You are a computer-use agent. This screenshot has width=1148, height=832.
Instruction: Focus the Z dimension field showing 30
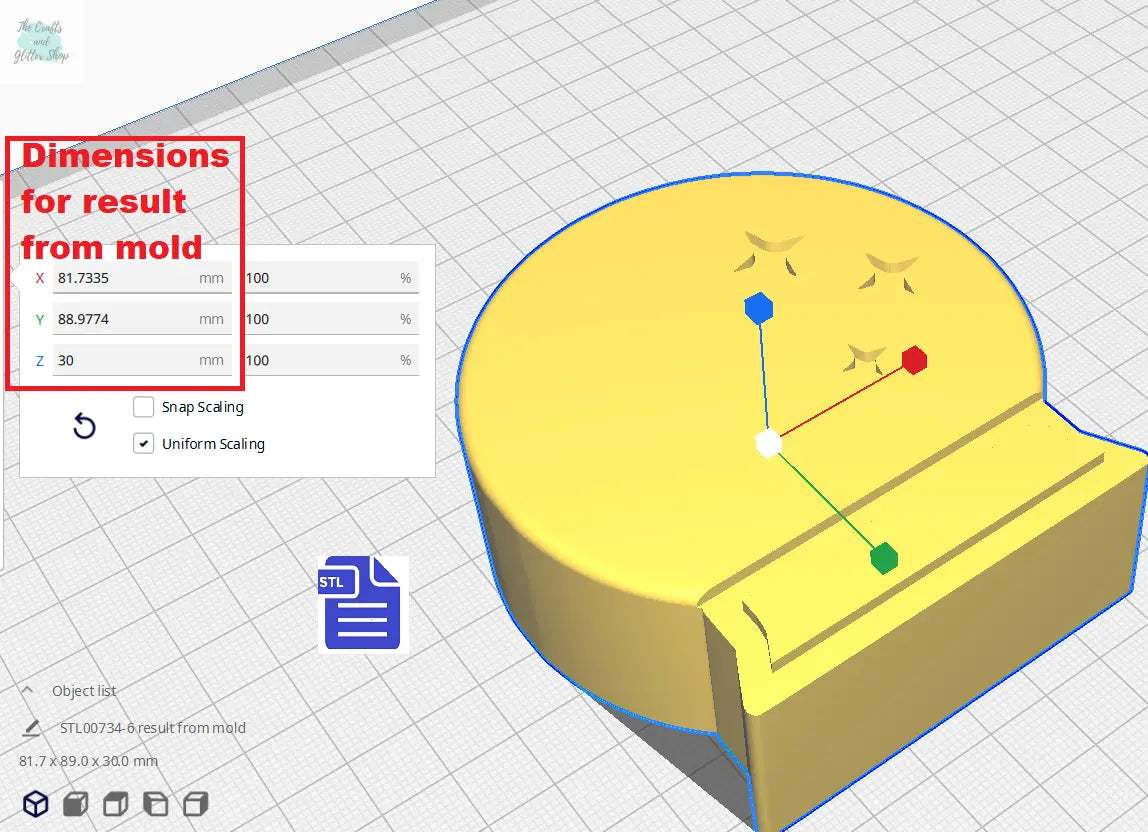coord(140,360)
